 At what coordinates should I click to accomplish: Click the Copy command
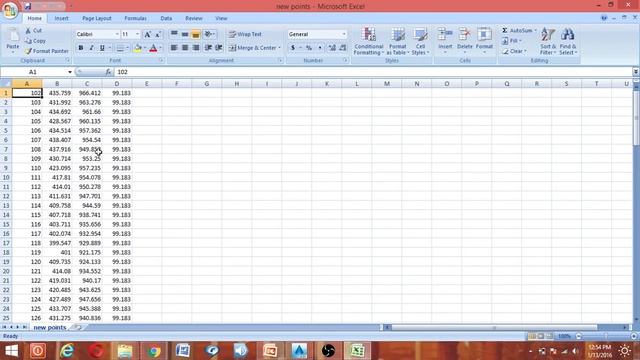pyautogui.click(x=35, y=41)
